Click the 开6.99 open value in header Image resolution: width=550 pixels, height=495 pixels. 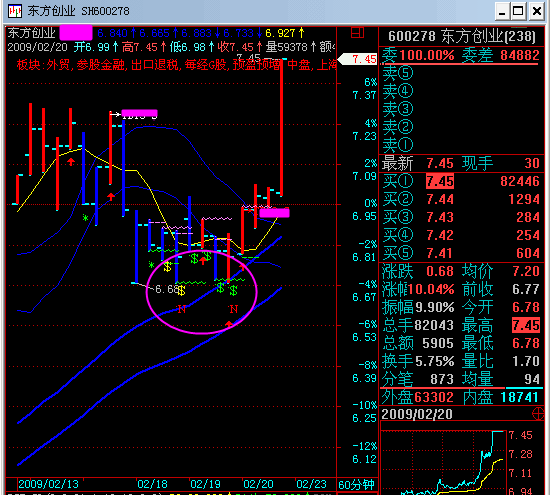pos(96,47)
